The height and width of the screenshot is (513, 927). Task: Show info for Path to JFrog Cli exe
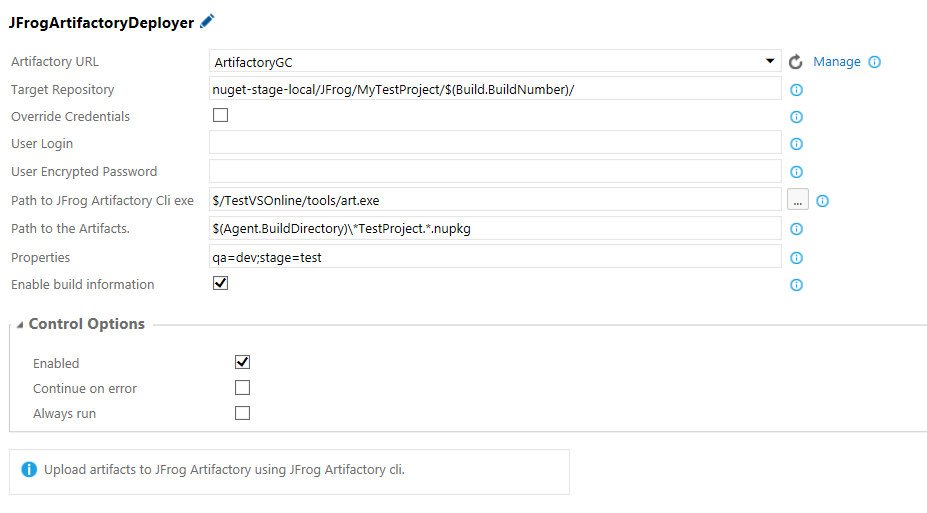point(822,201)
